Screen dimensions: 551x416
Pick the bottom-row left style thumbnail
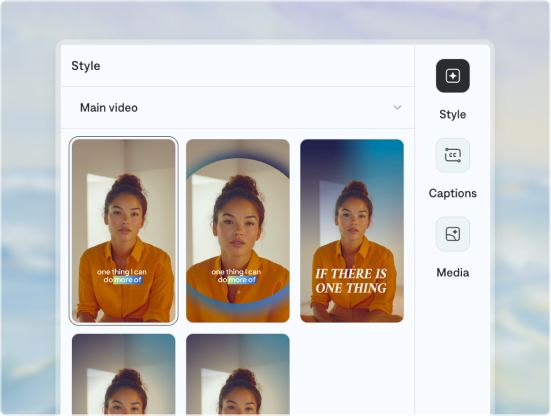tap(124, 375)
